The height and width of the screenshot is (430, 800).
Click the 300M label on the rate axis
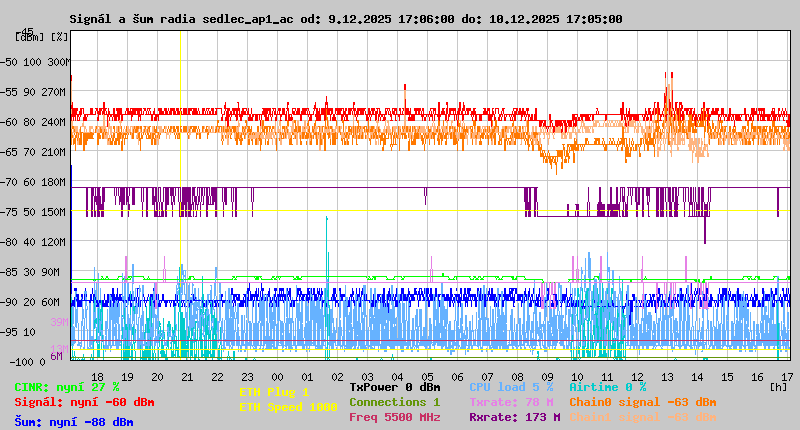point(60,62)
